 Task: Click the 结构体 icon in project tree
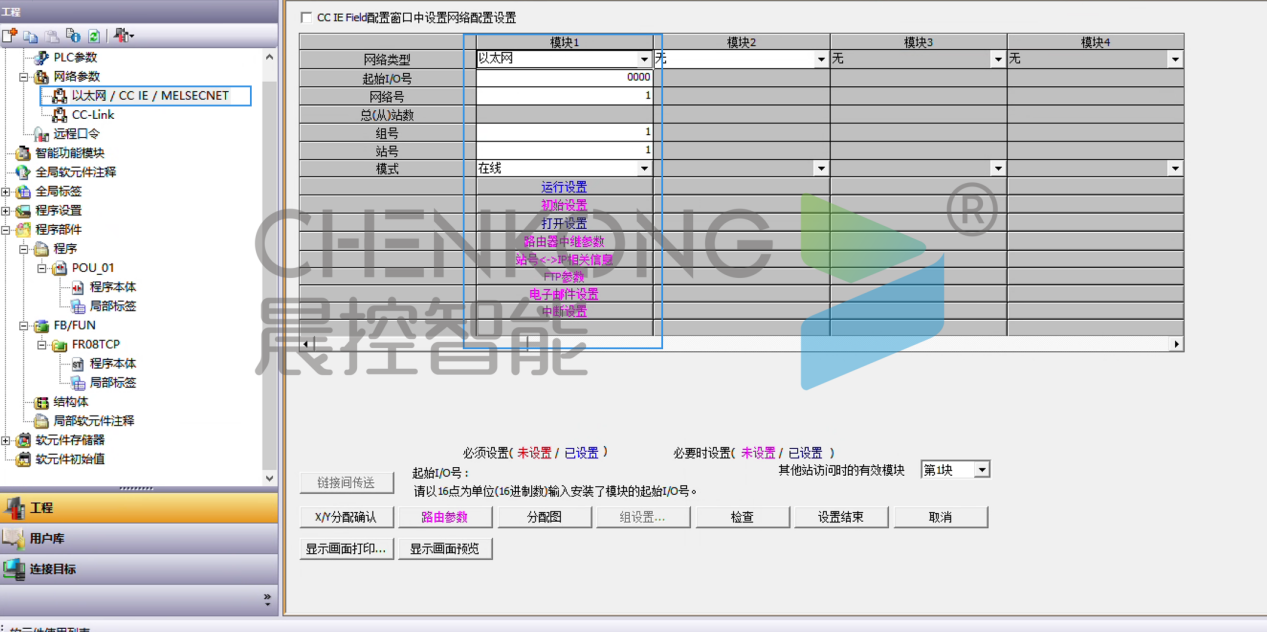pyautogui.click(x=41, y=402)
